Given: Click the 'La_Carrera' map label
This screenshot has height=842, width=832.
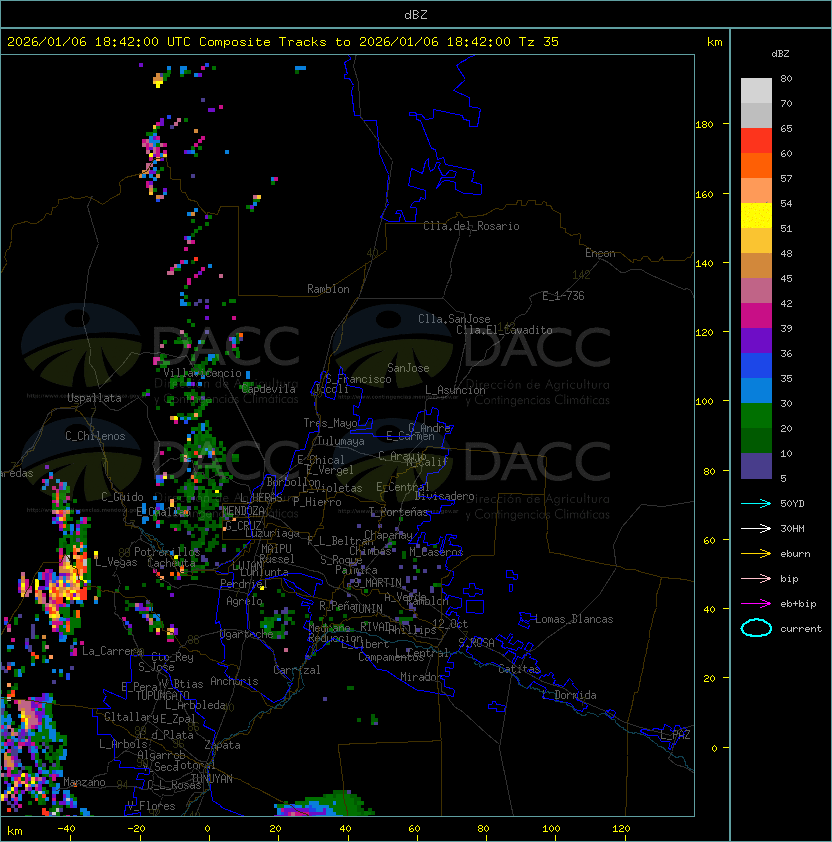Looking at the screenshot, I should (112, 651).
